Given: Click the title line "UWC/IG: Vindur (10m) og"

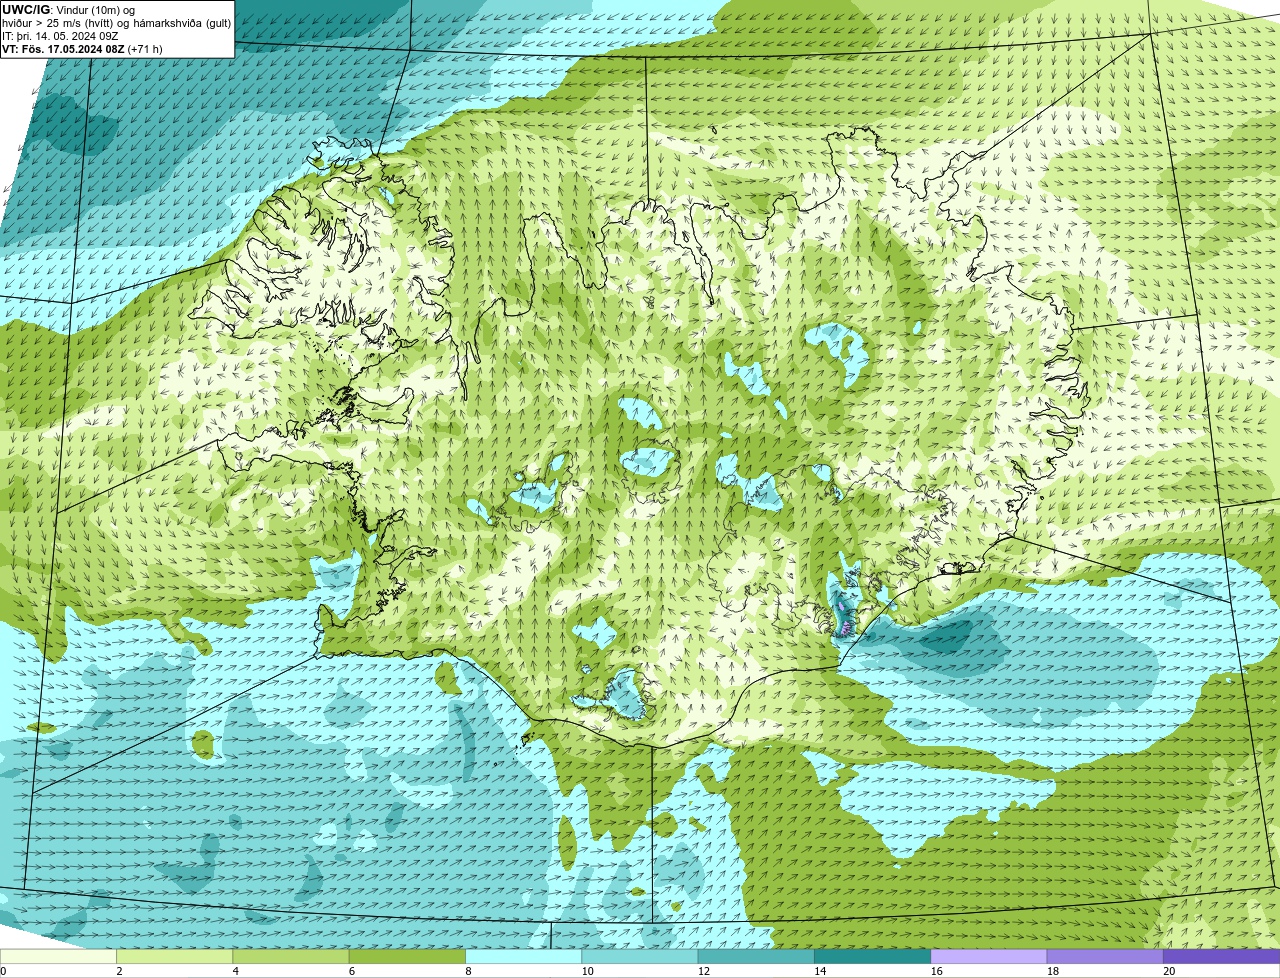Looking at the screenshot, I should tap(68, 9).
